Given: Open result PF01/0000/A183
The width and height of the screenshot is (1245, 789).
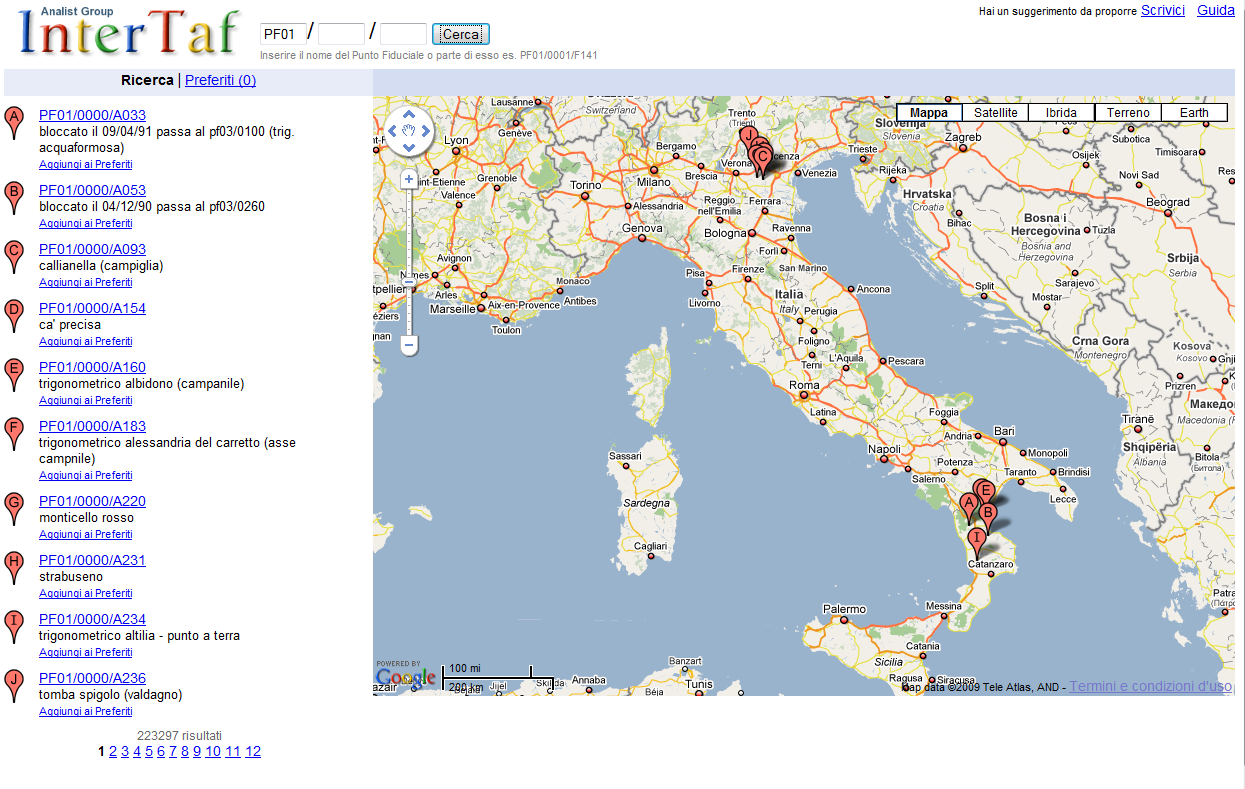Looking at the screenshot, I should (x=92, y=426).
